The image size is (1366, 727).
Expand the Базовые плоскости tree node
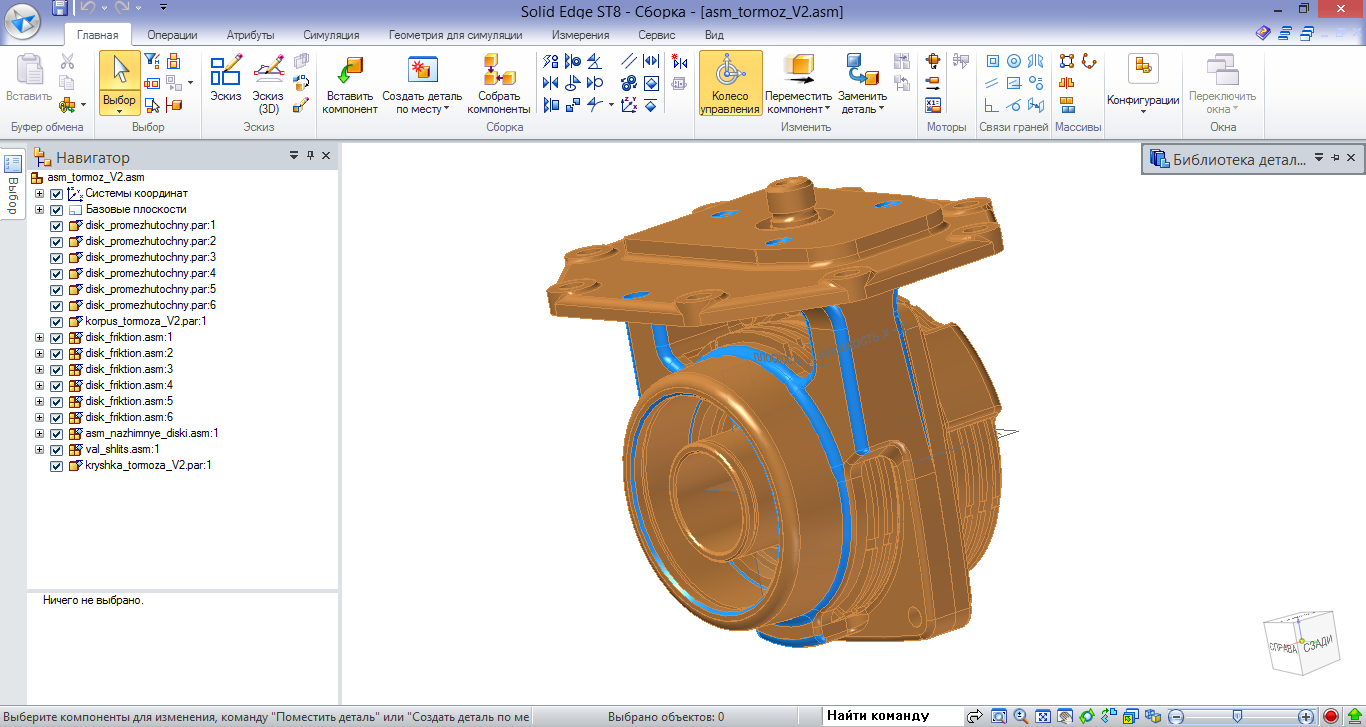click(x=39, y=210)
